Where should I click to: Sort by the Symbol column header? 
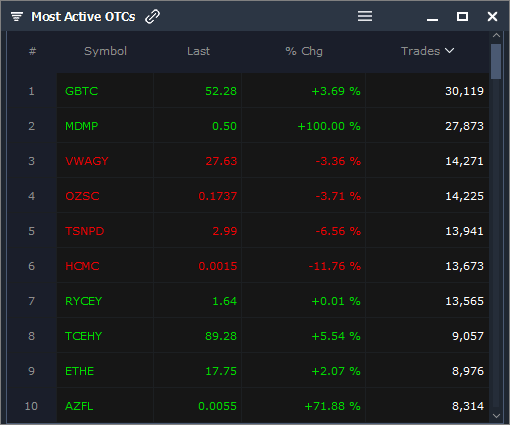tap(105, 51)
